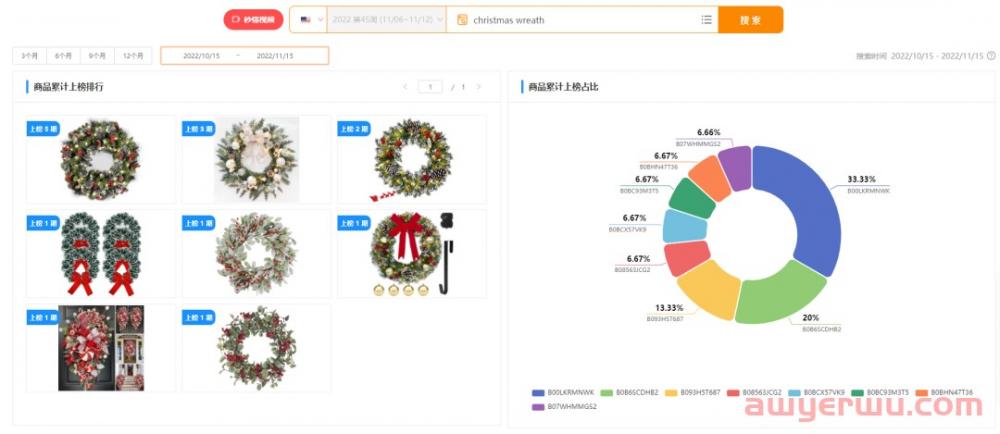1000x434 pixels.
Task: Open the pinecone wreath listed 2 periods
Action: pyautogui.click(x=412, y=159)
